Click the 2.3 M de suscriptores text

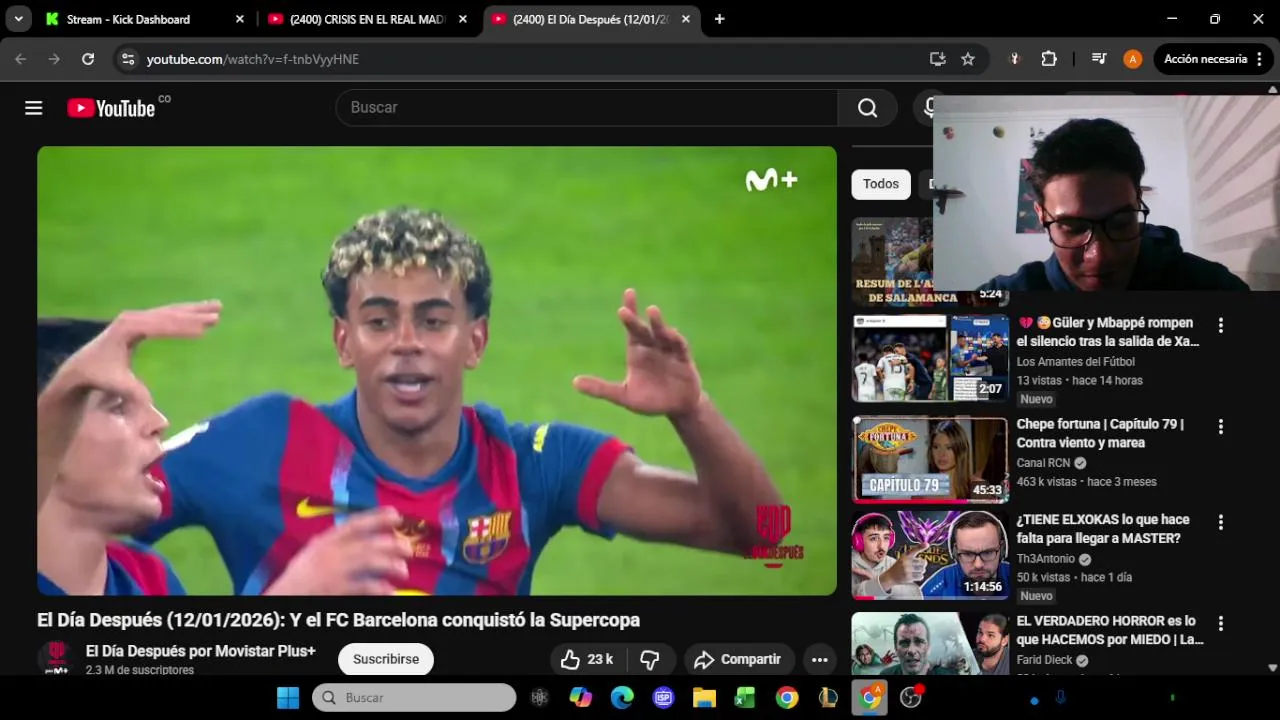[x=140, y=670]
